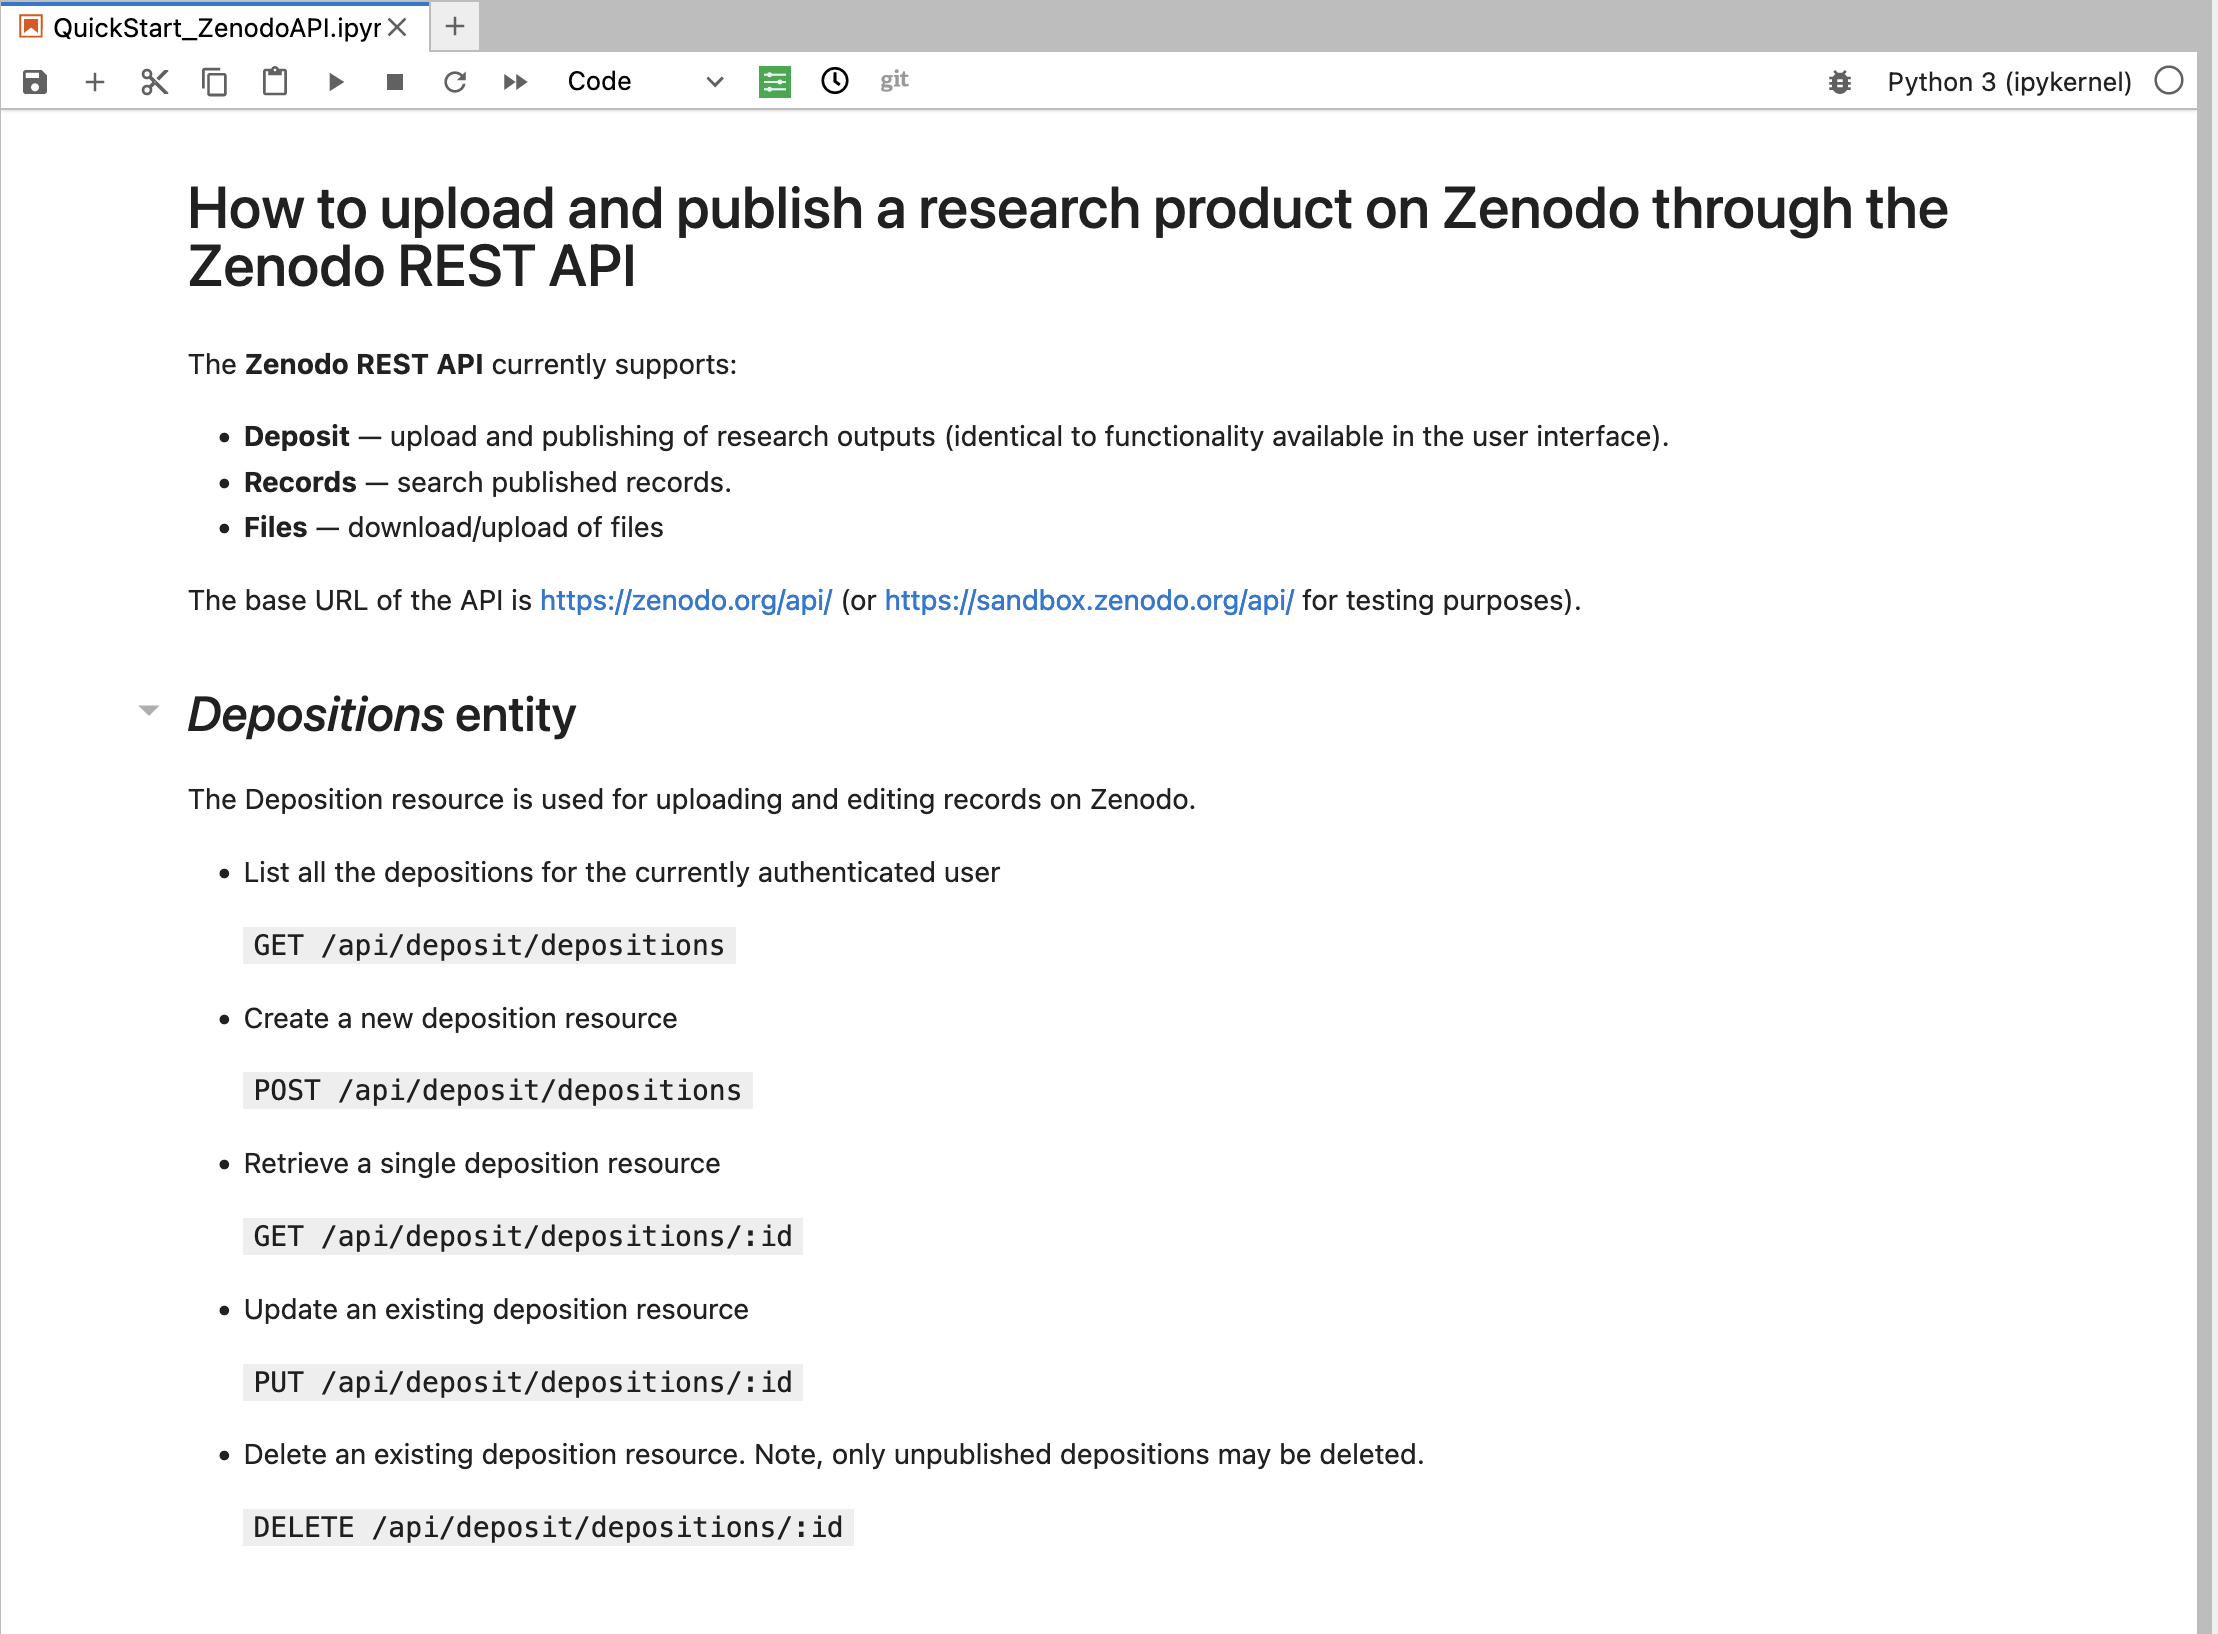Viewport: 2218px width, 1634px height.
Task: Cut the selected cell
Action: point(155,82)
